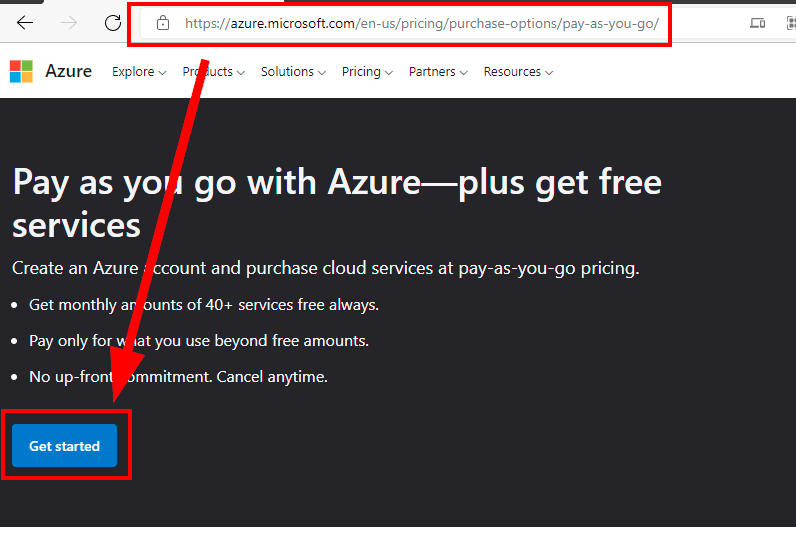The width and height of the screenshot is (796, 538).
Task: Click the '40+ services free always' bullet
Action: tap(204, 305)
